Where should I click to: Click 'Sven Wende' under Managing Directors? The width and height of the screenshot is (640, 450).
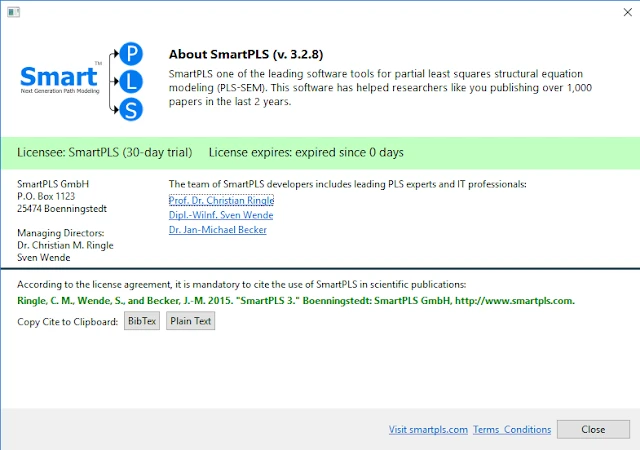coord(44,258)
